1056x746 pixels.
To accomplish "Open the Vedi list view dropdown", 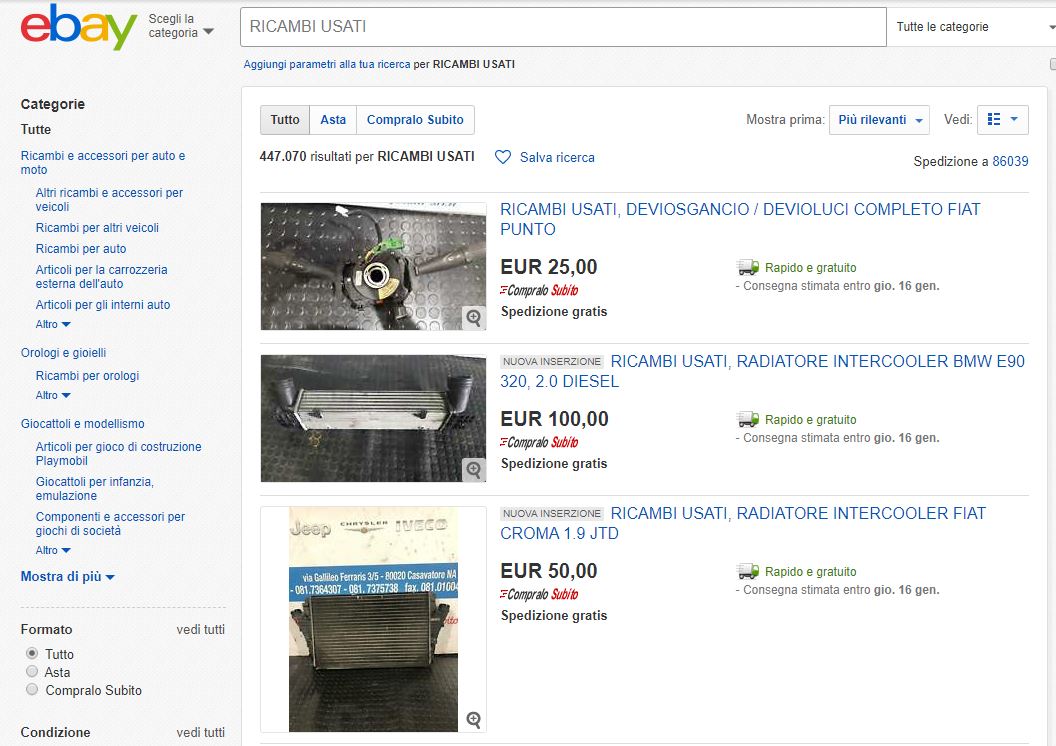I will tap(1002, 120).
